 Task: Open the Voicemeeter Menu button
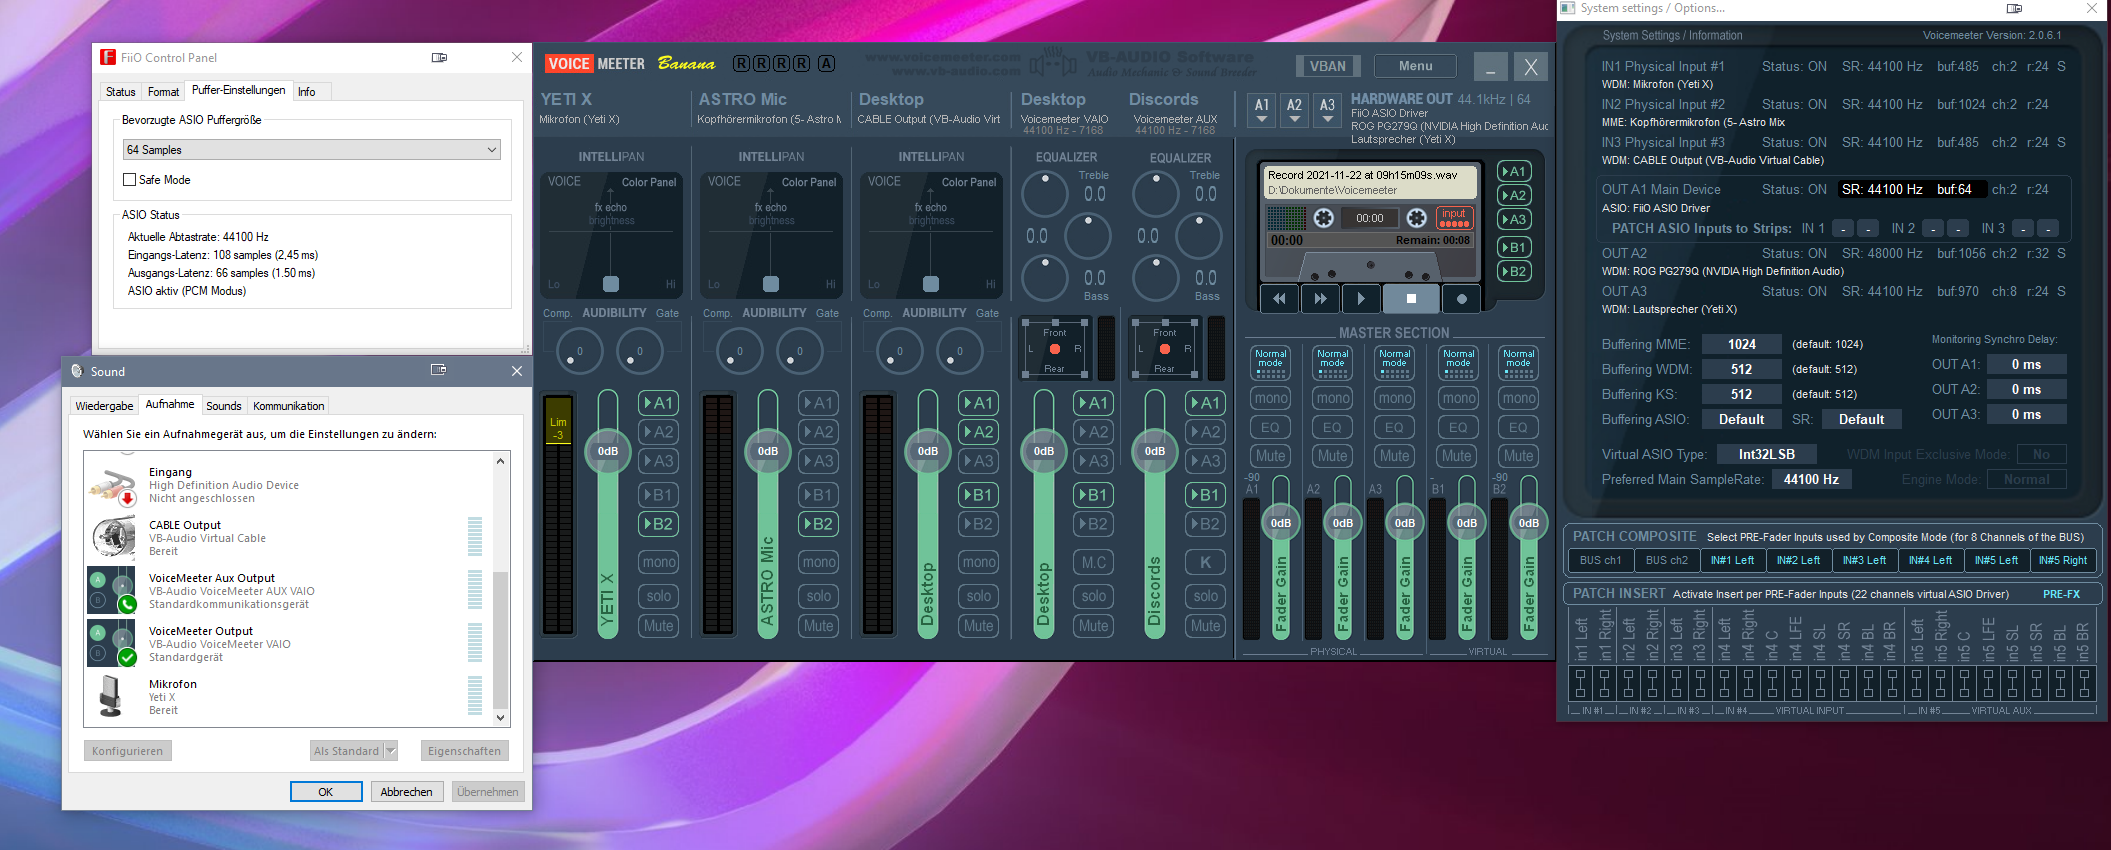click(x=1415, y=66)
